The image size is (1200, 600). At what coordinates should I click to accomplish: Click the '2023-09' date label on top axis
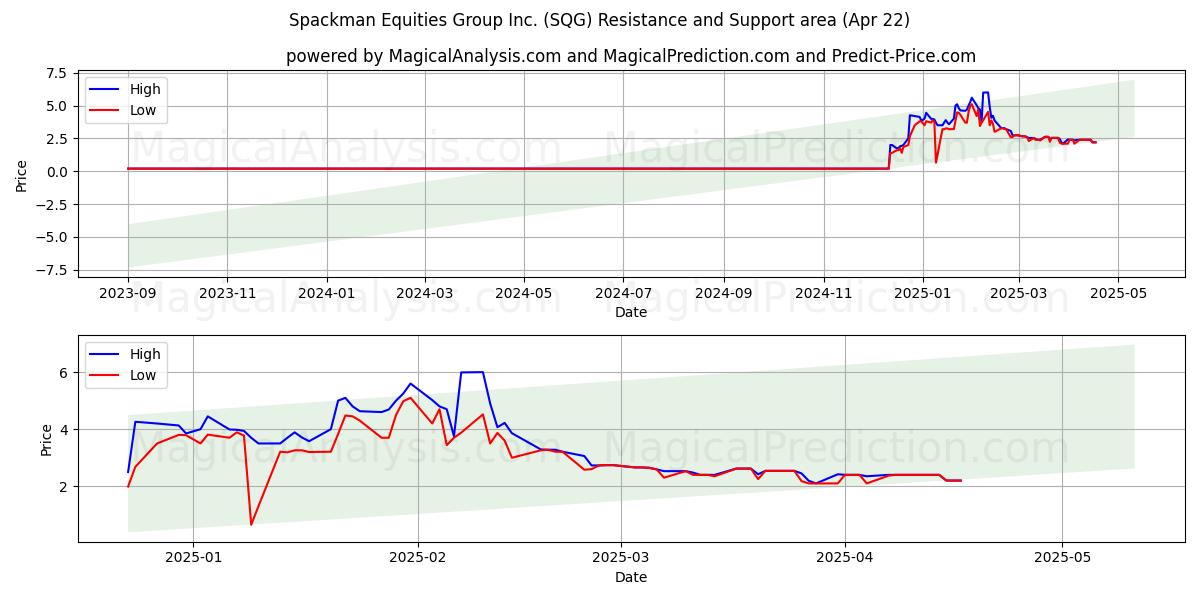point(127,293)
